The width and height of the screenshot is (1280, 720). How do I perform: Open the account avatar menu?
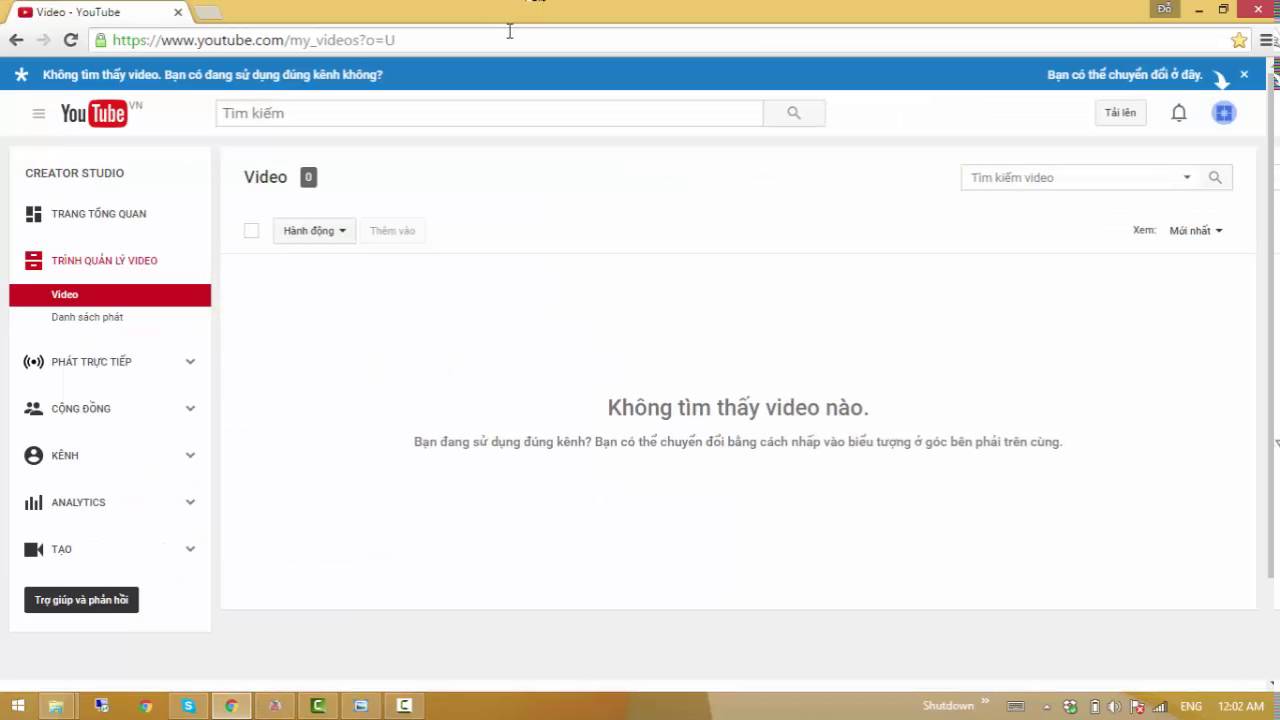click(1224, 113)
